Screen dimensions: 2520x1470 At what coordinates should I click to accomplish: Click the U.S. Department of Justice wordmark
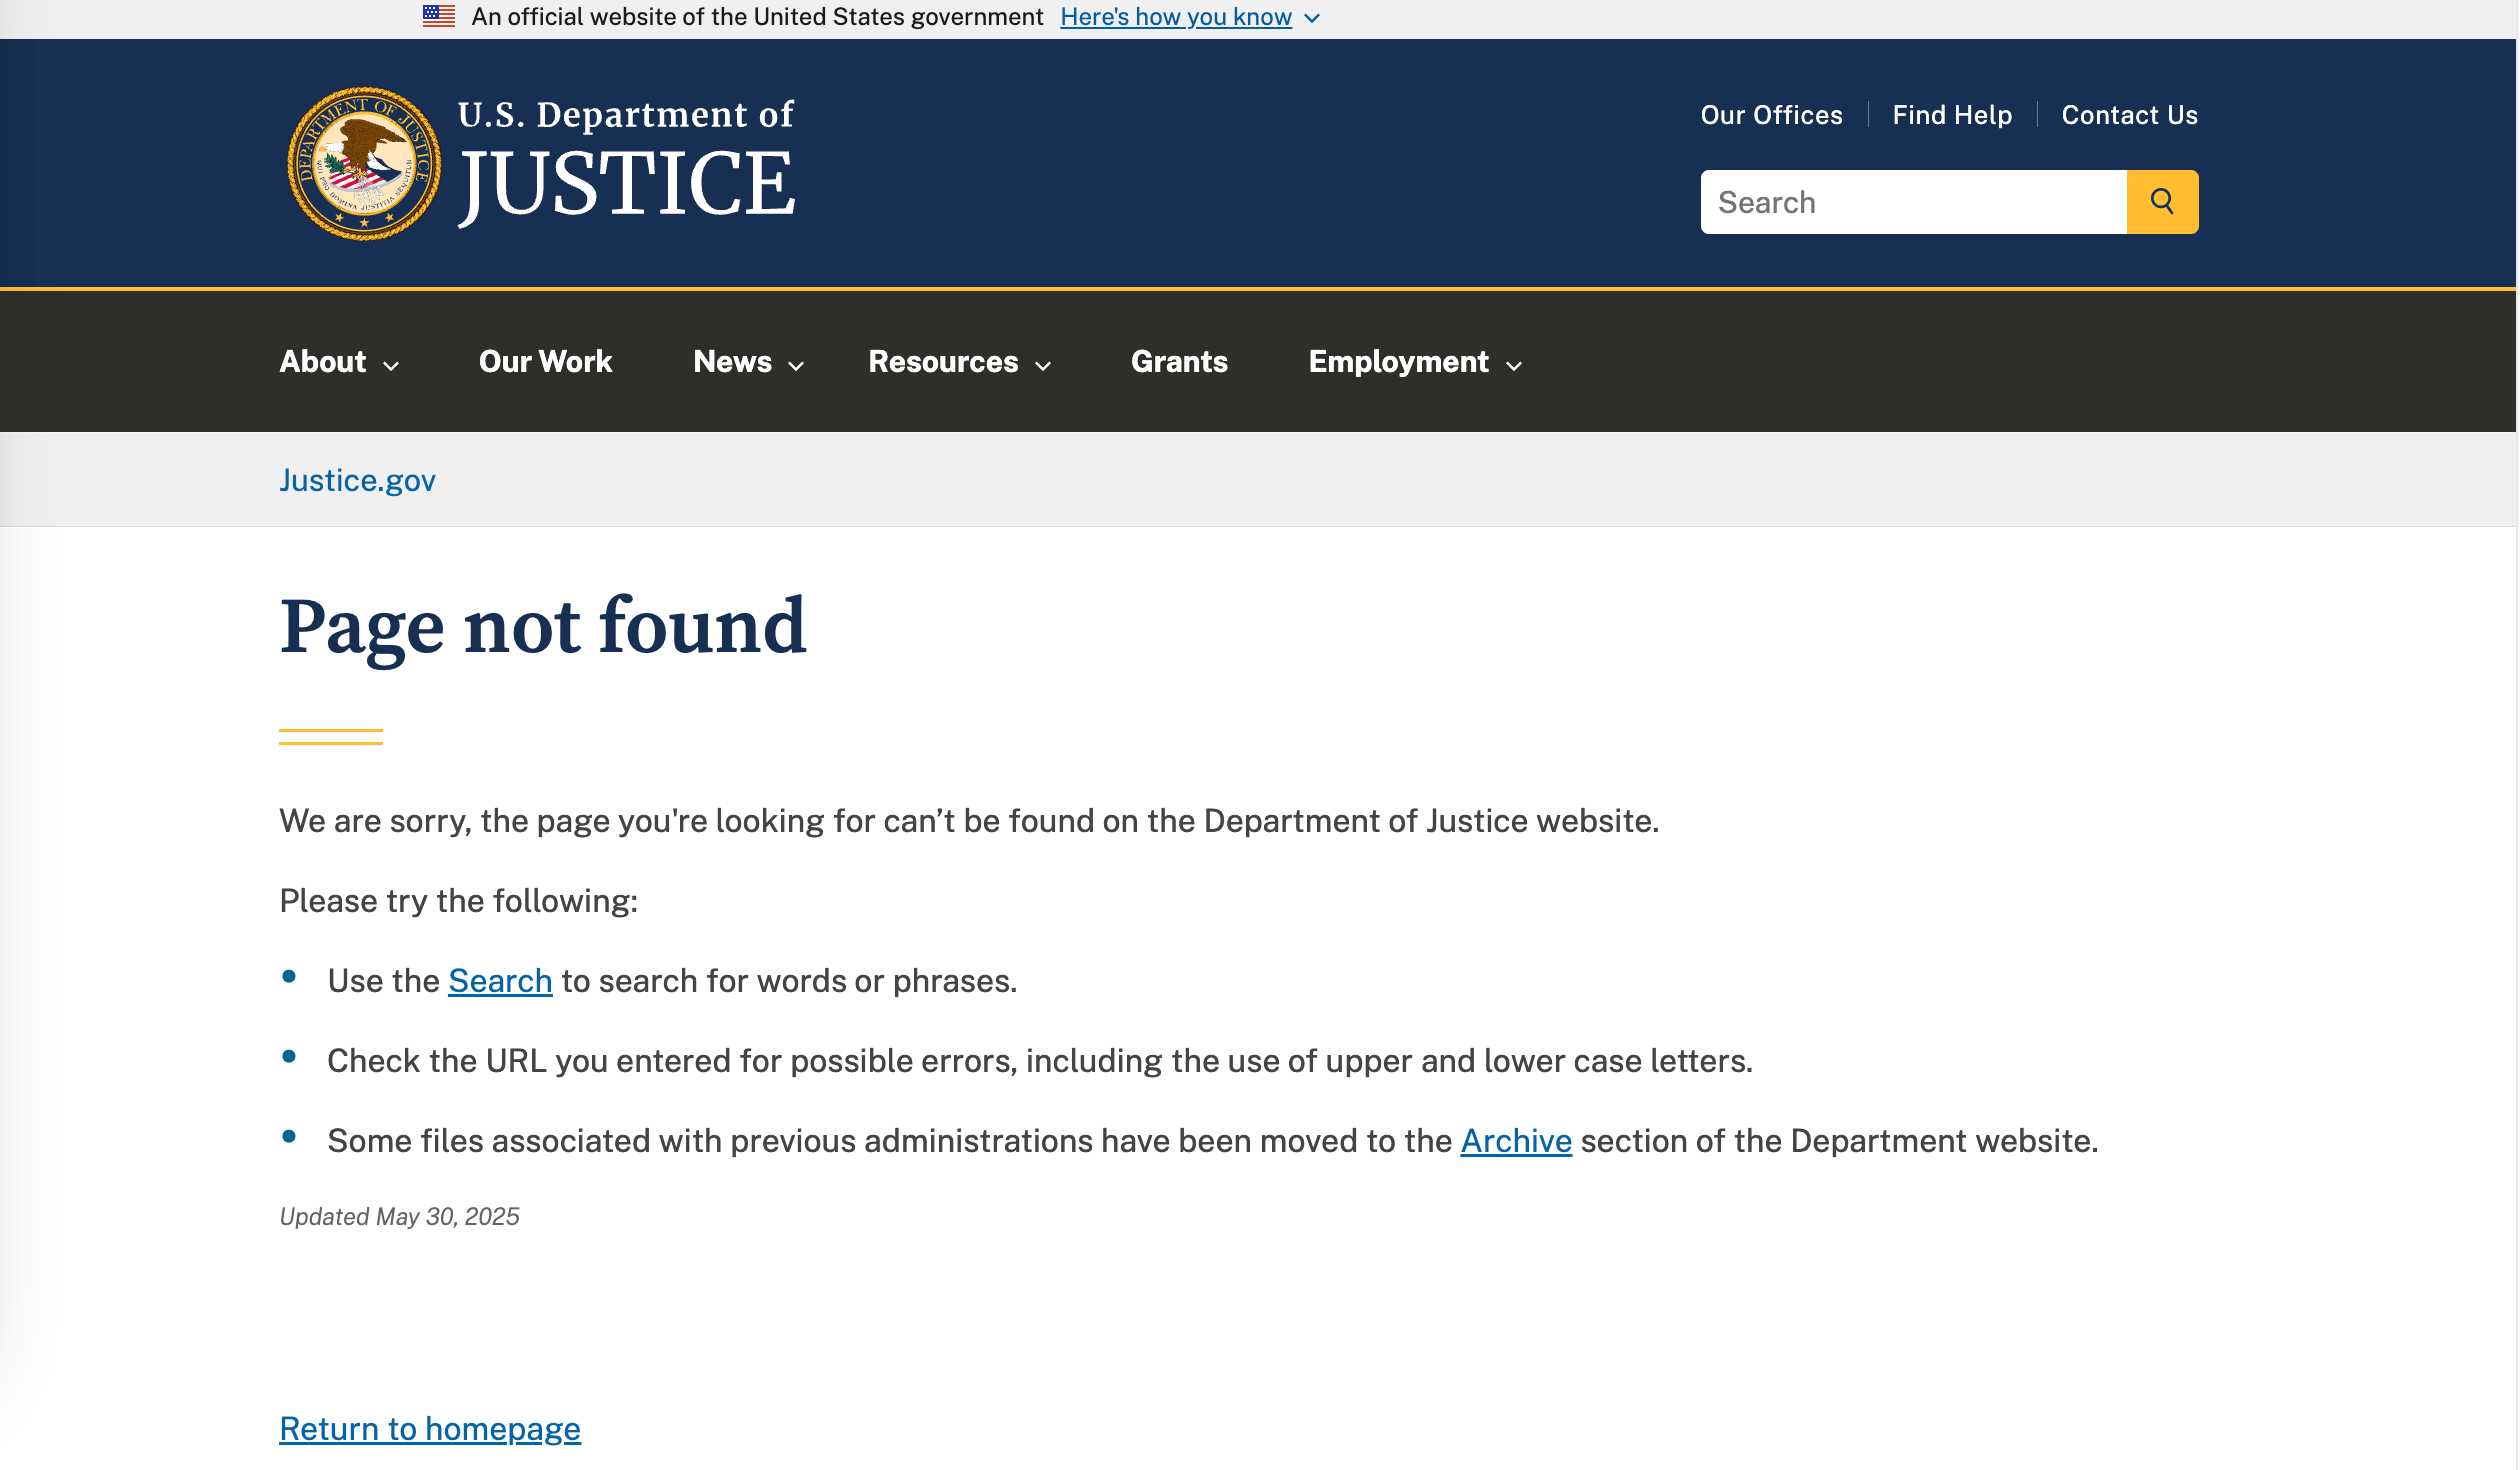click(x=626, y=162)
